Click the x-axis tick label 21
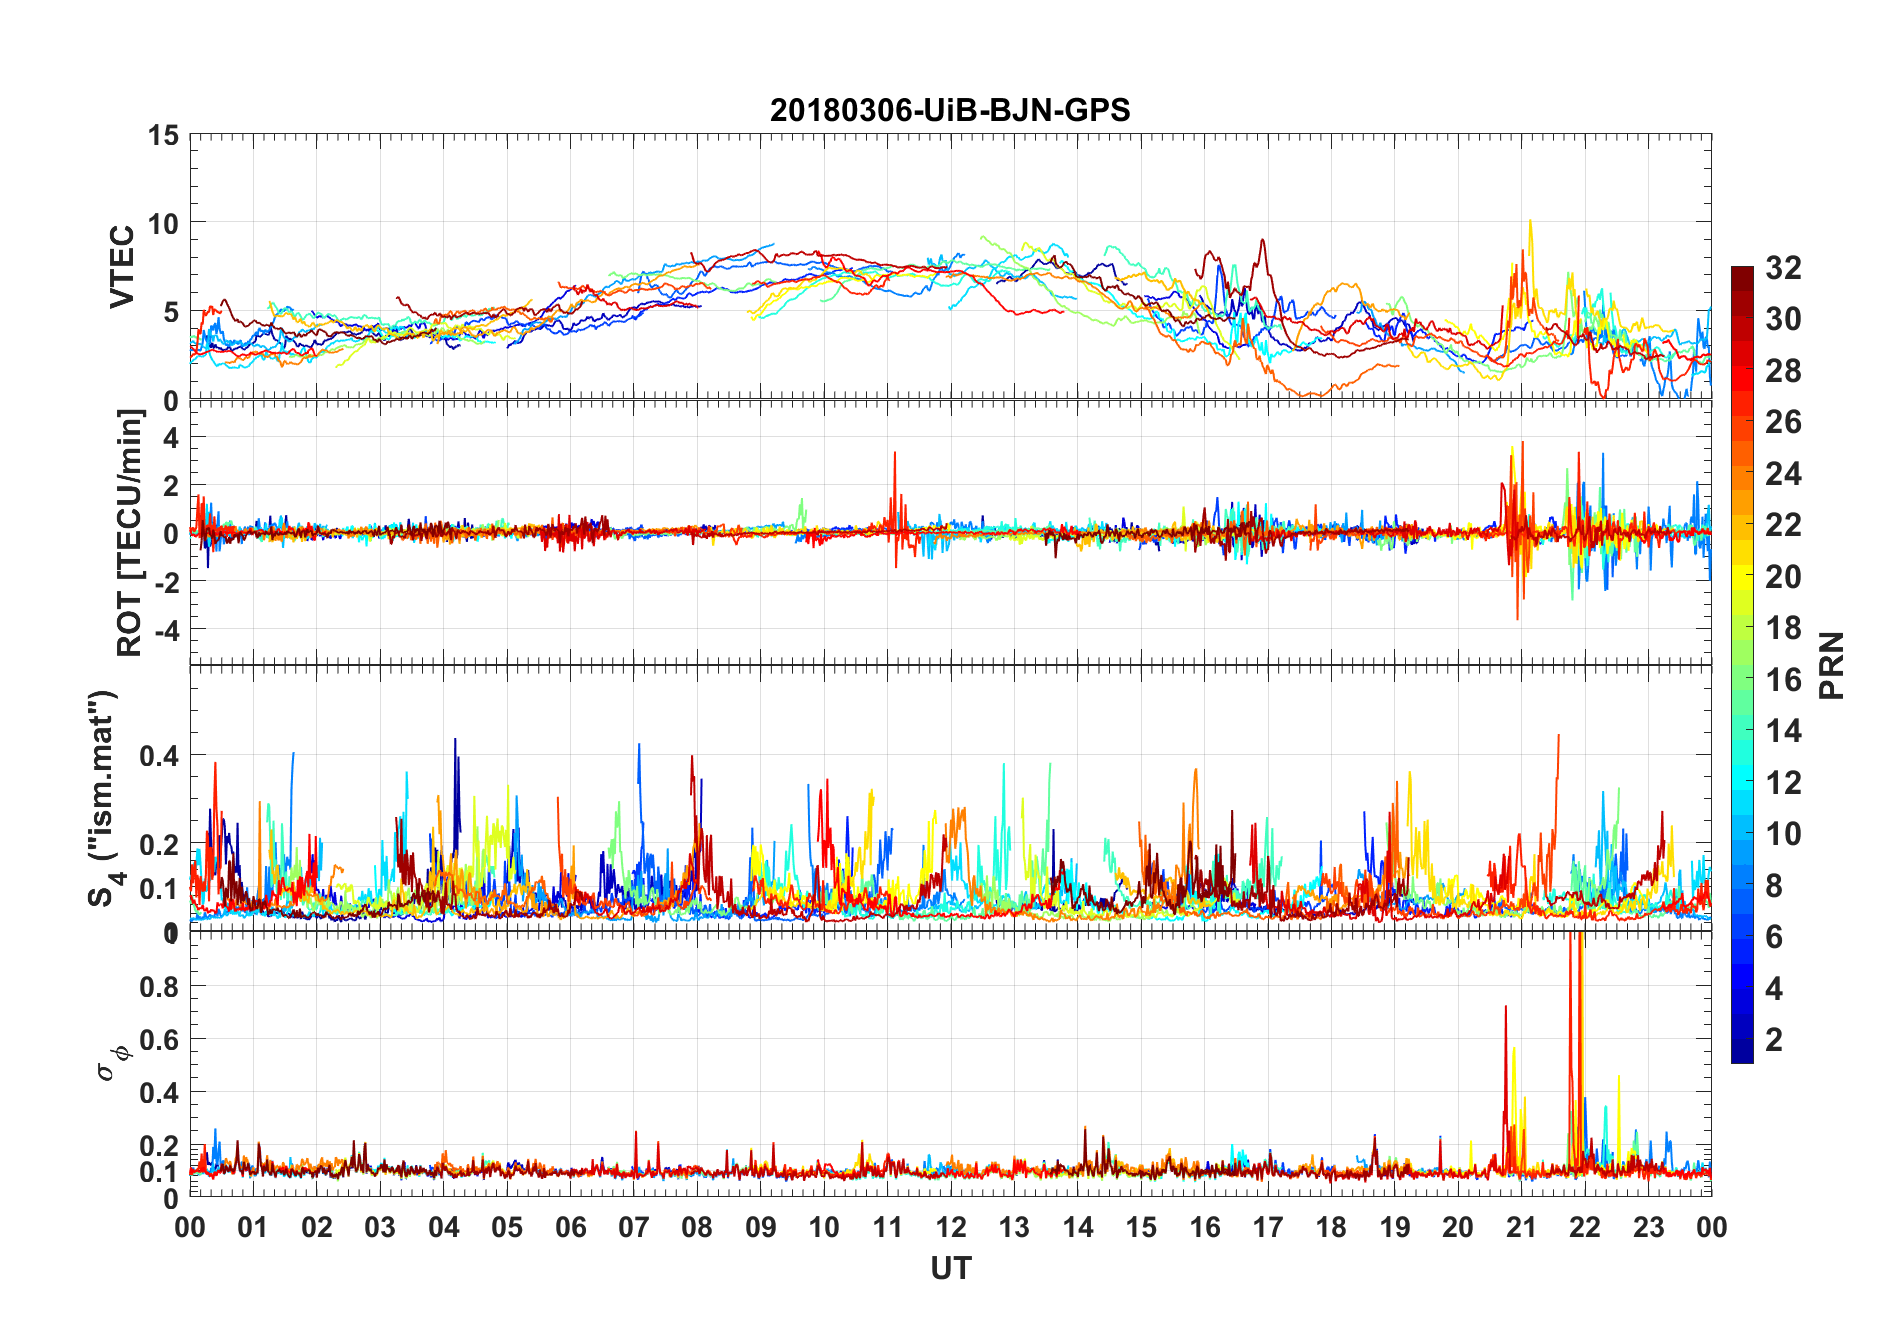 click(1521, 1227)
